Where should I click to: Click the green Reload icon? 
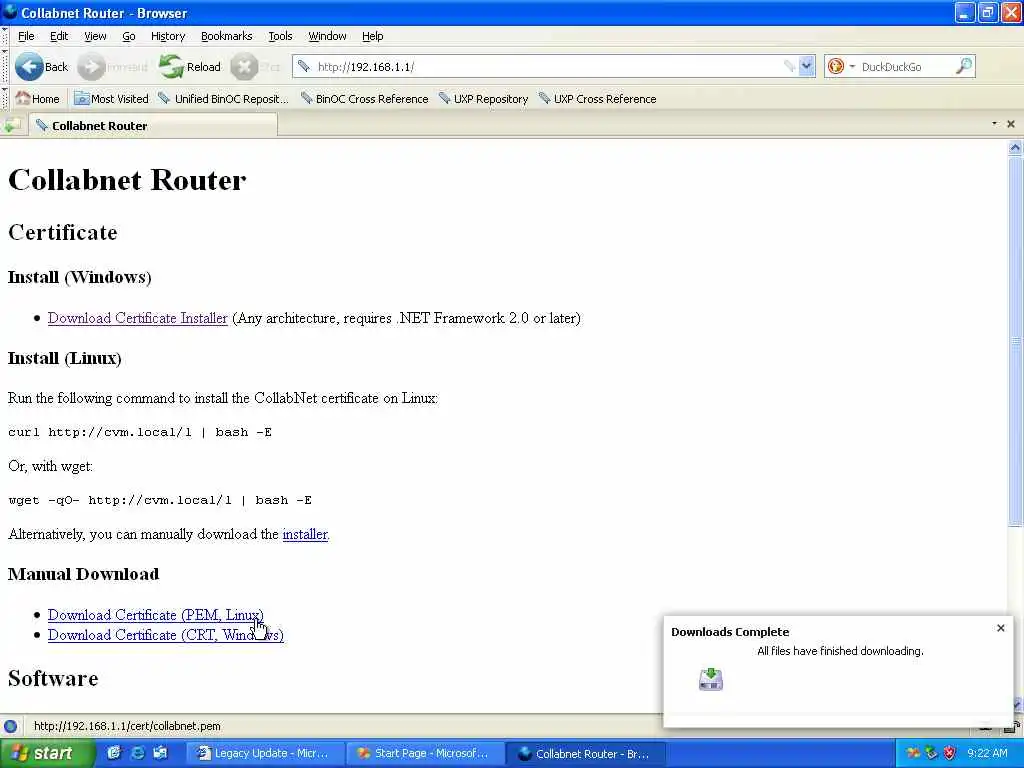[x=171, y=67]
